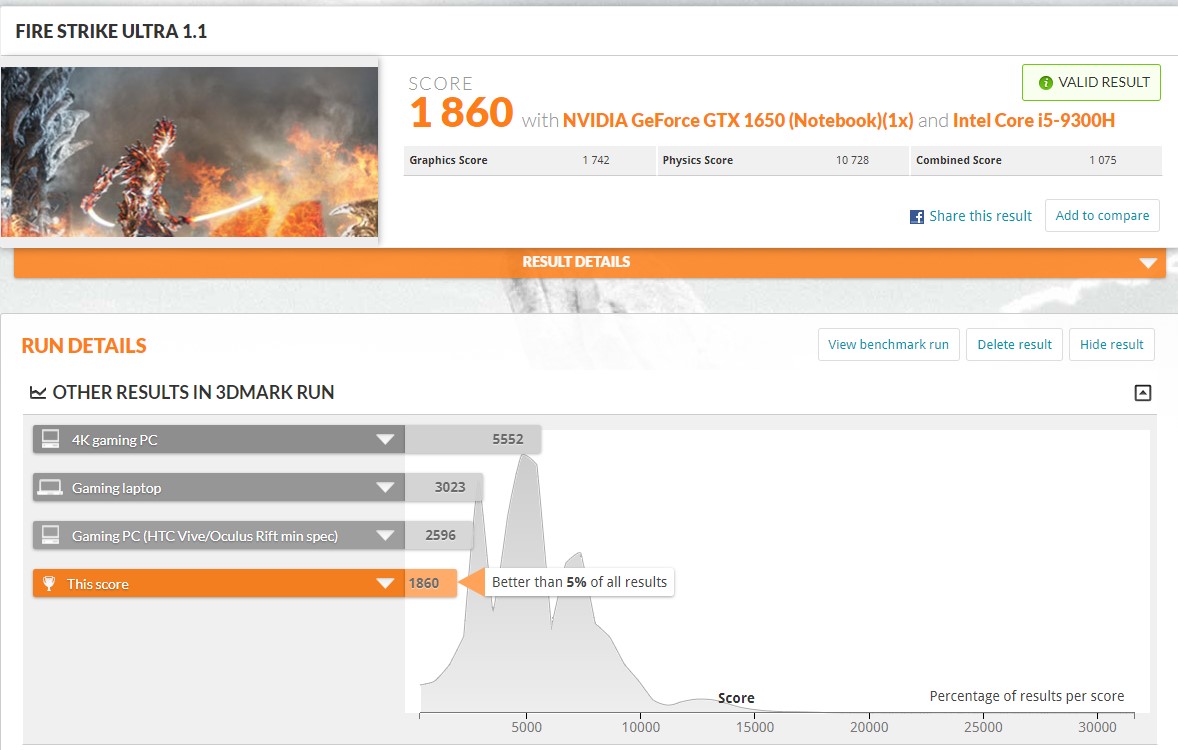
Task: Click the Facebook share icon
Action: tap(916, 217)
